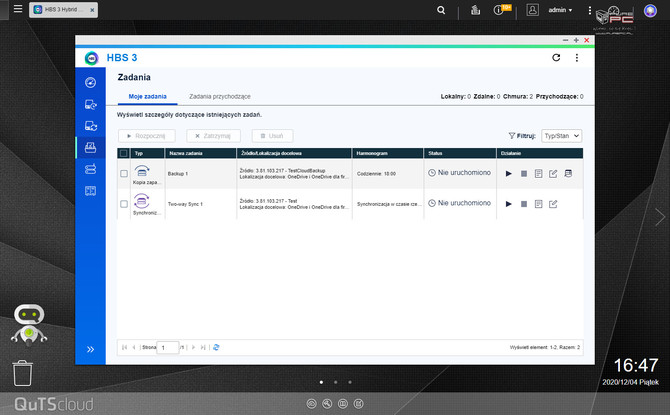The height and width of the screenshot is (415, 670).
Task: Open the top bar more options dots
Action: (x=590, y=10)
